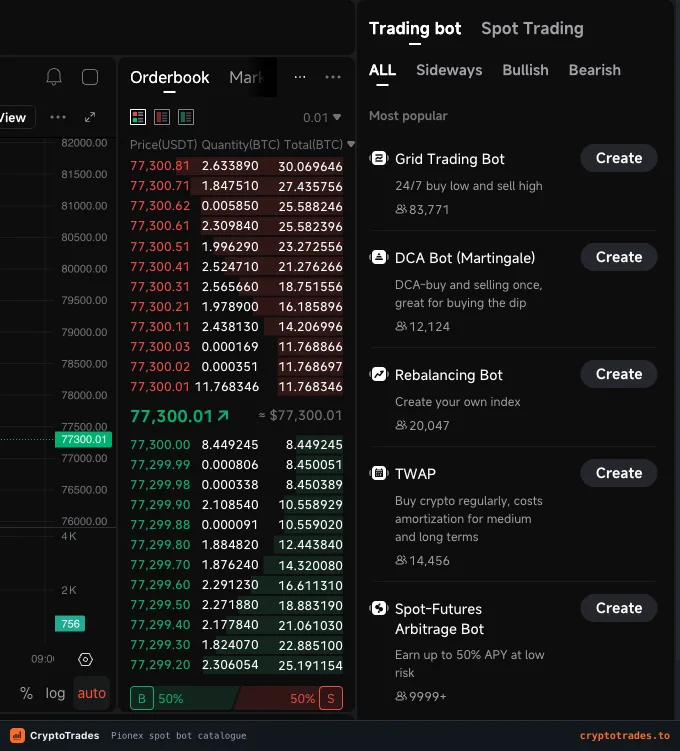Click the green 50% buy ratio bar

pyautogui.click(x=194, y=698)
